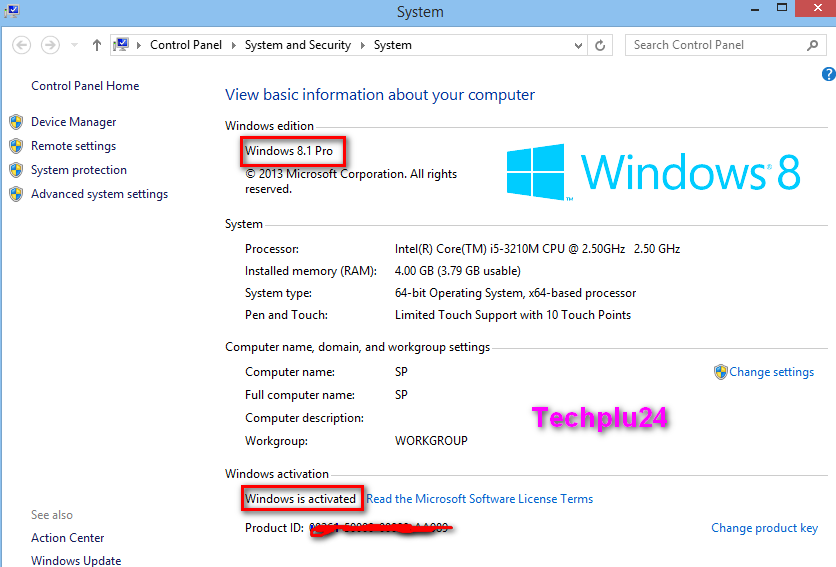Viewport: 836px width, 567px height.
Task: Click Change product key
Action: [x=765, y=528]
